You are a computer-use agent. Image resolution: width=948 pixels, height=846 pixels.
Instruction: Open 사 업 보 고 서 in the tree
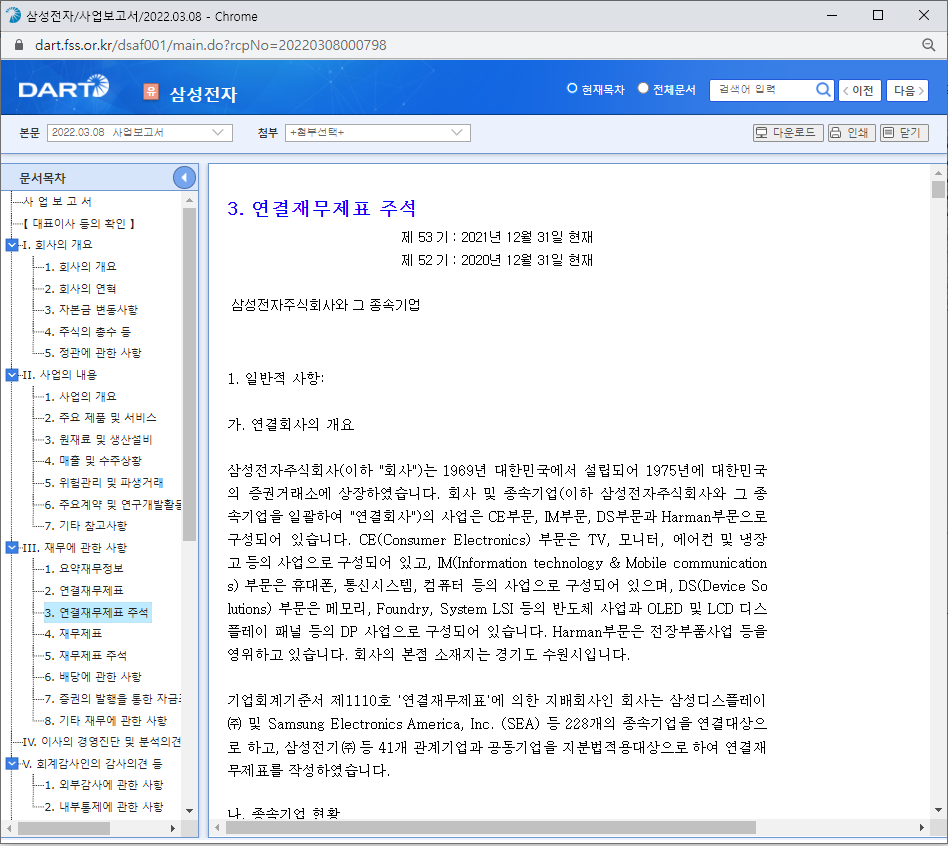point(57,201)
